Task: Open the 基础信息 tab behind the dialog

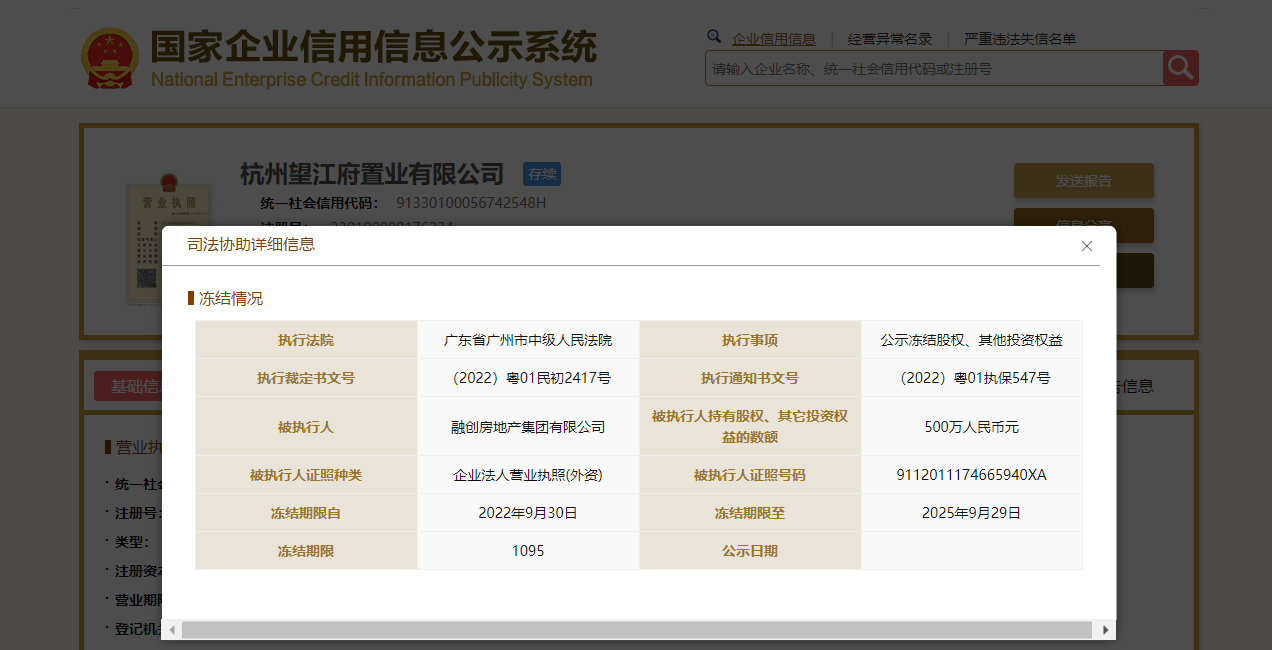Action: (130, 386)
